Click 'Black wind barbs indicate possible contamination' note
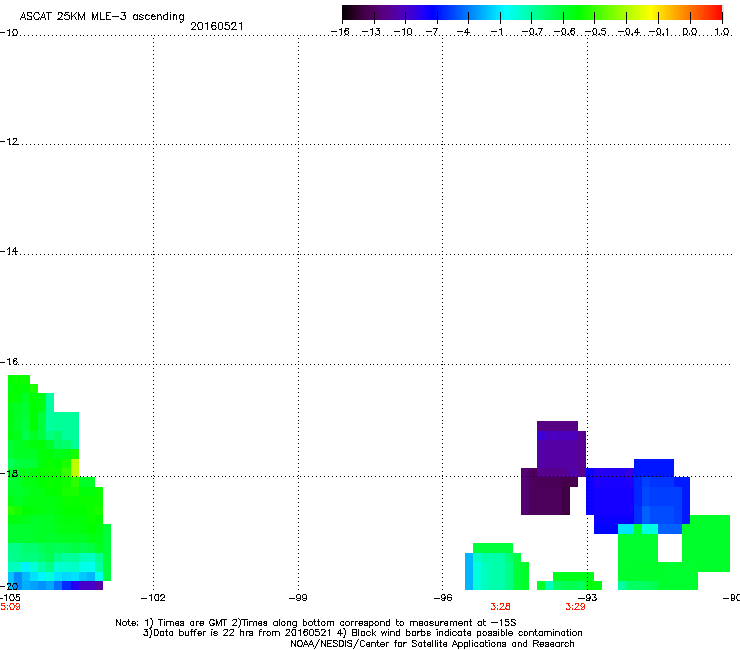The height and width of the screenshot is (650, 740). pyautogui.click(x=467, y=633)
